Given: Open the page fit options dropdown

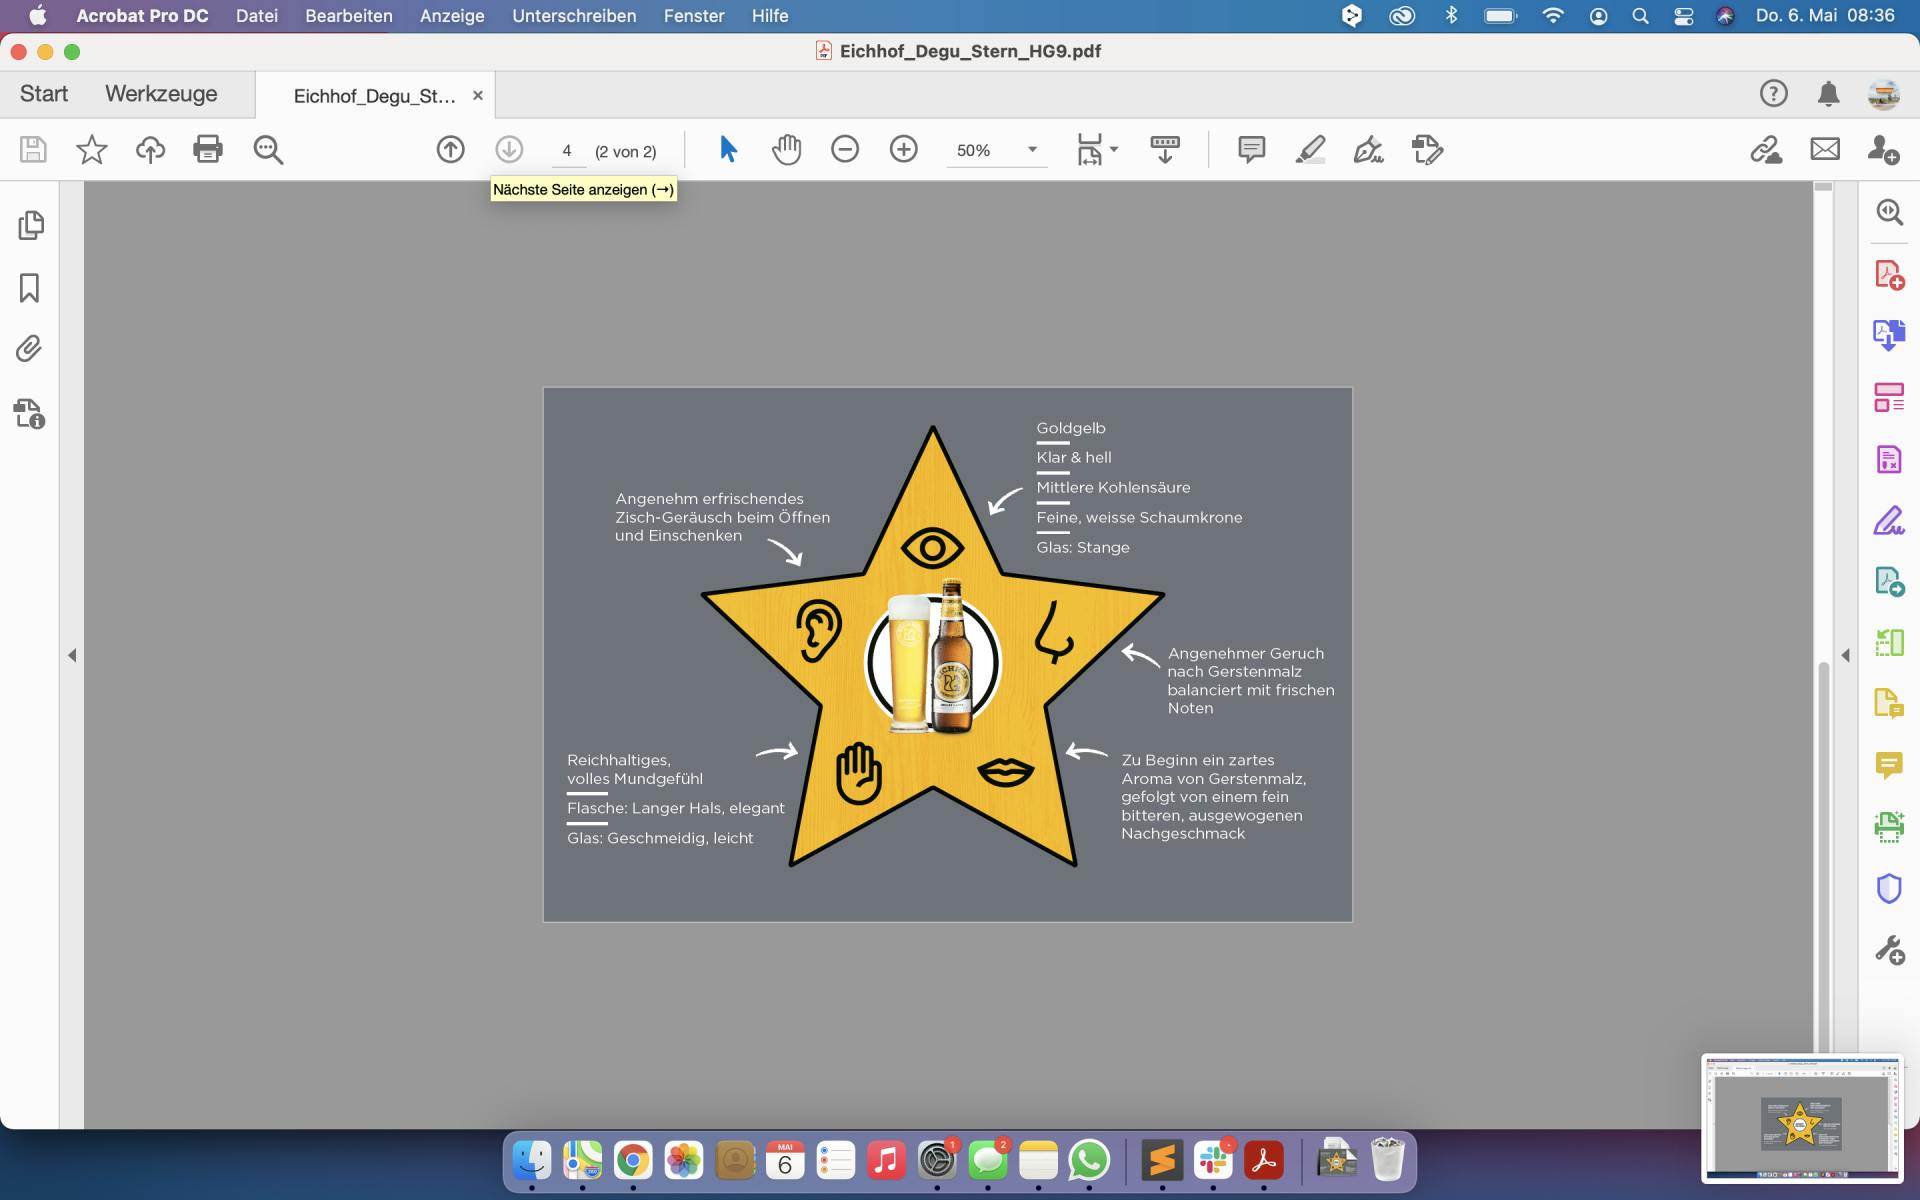Looking at the screenshot, I should coord(1114,150).
